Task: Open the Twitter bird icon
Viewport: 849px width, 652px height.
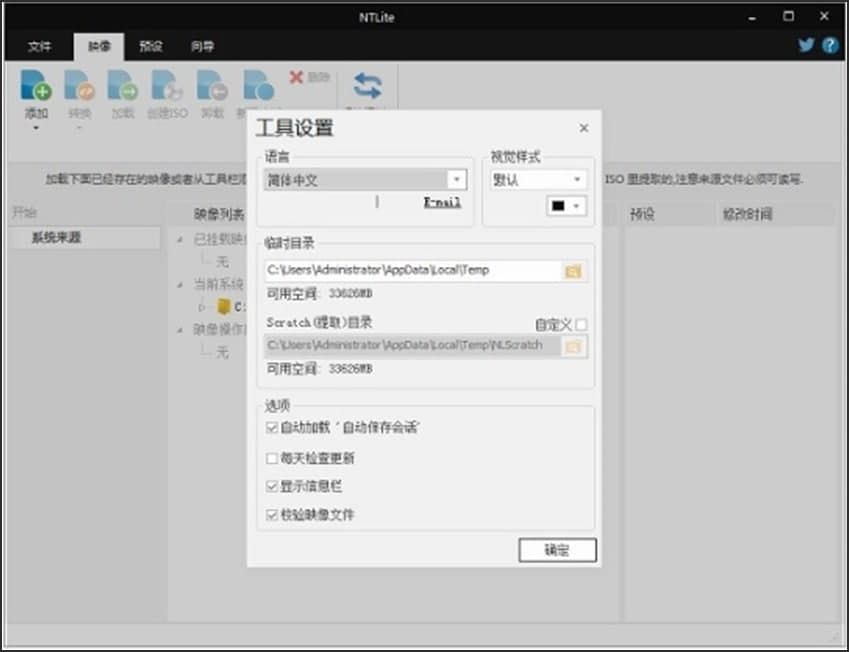Action: tap(804, 45)
